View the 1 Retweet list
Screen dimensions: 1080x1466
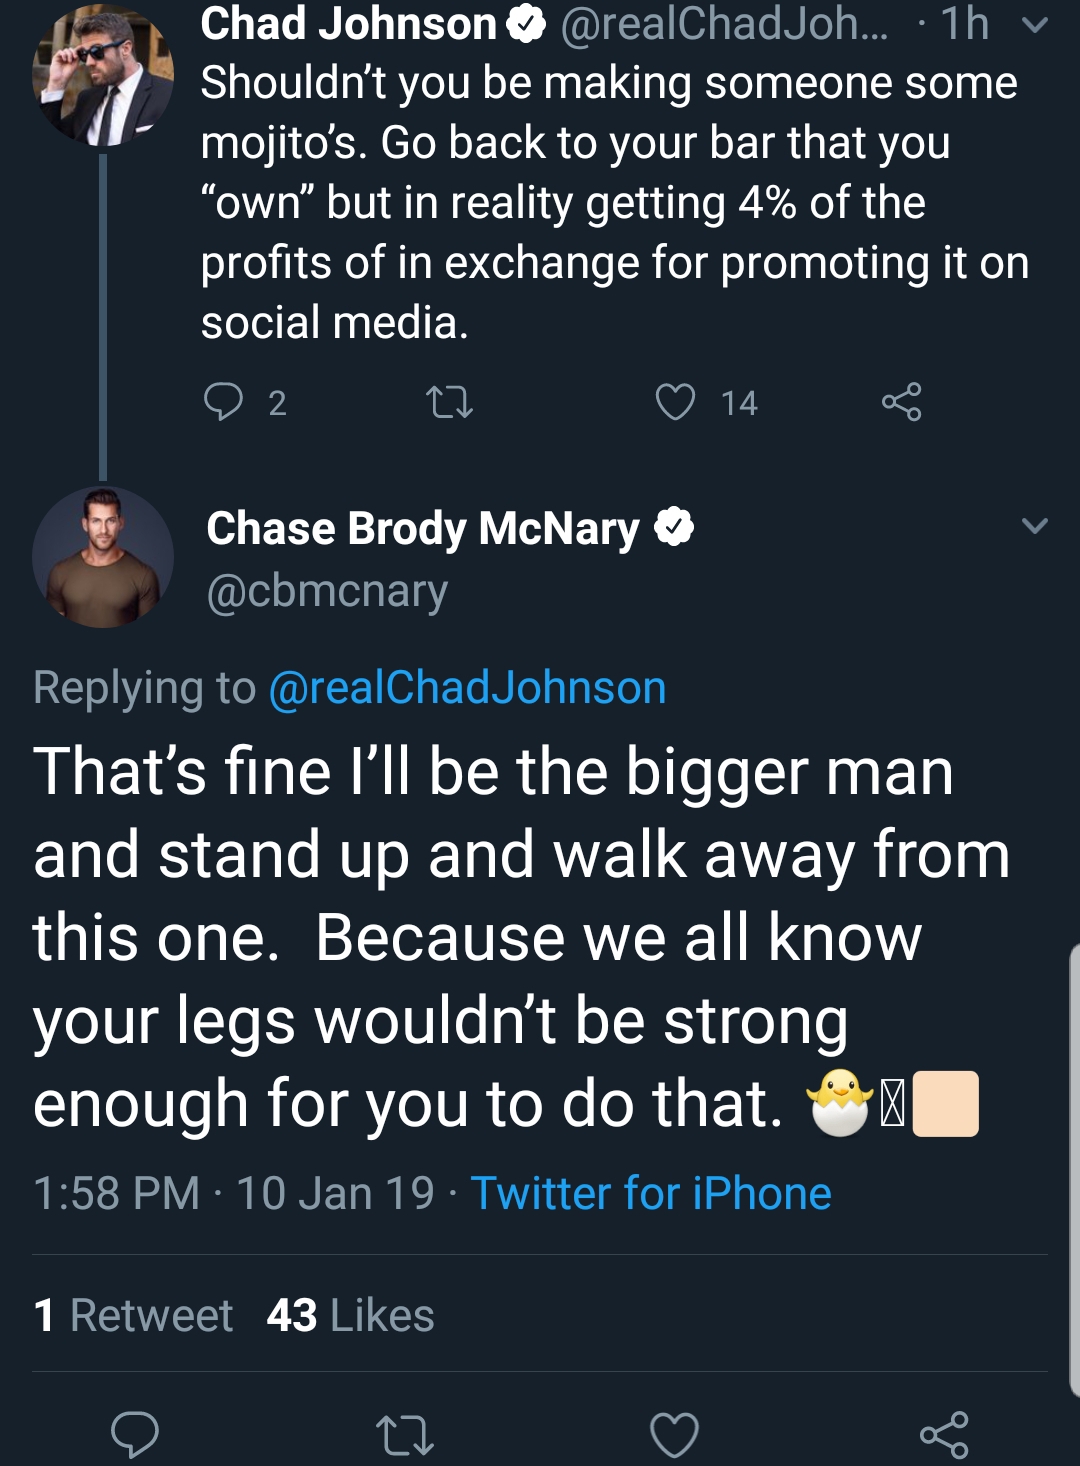(x=133, y=1315)
